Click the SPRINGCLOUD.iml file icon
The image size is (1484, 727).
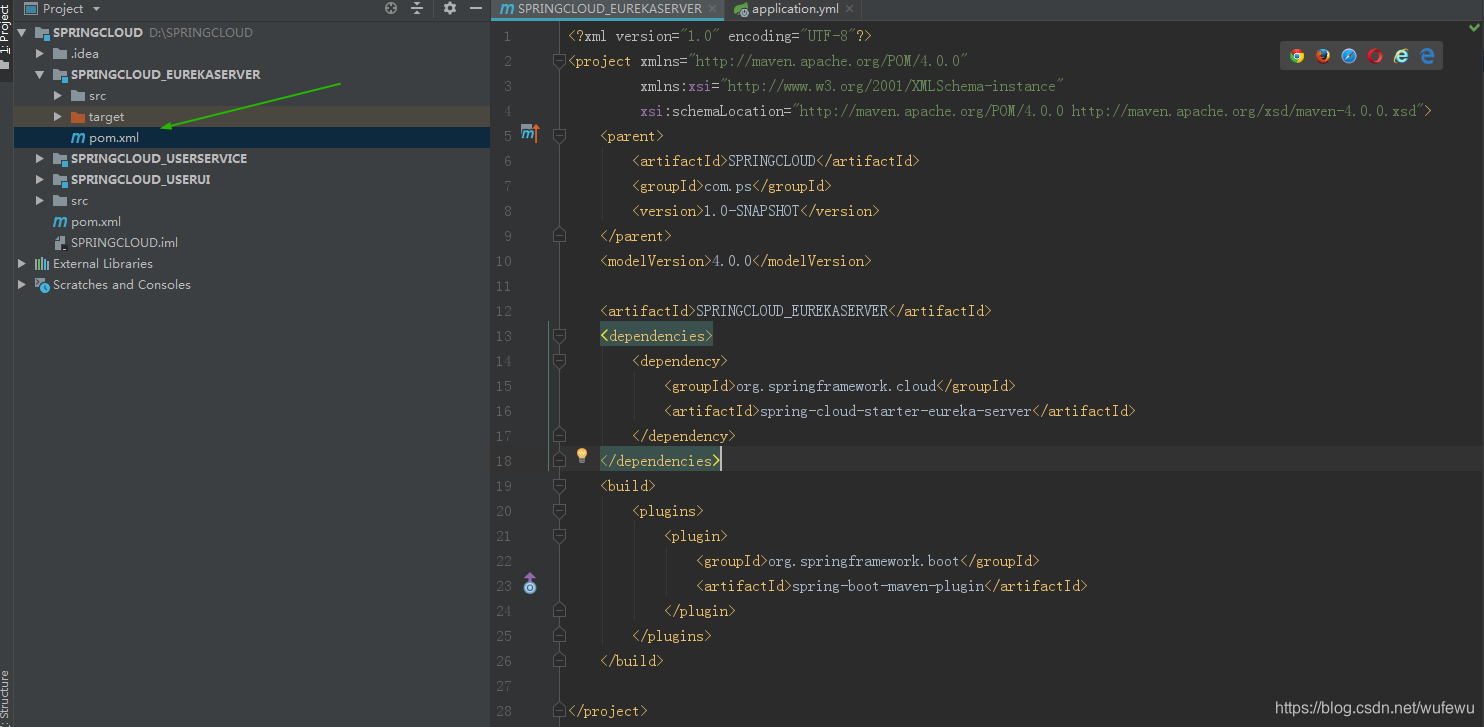[60, 243]
